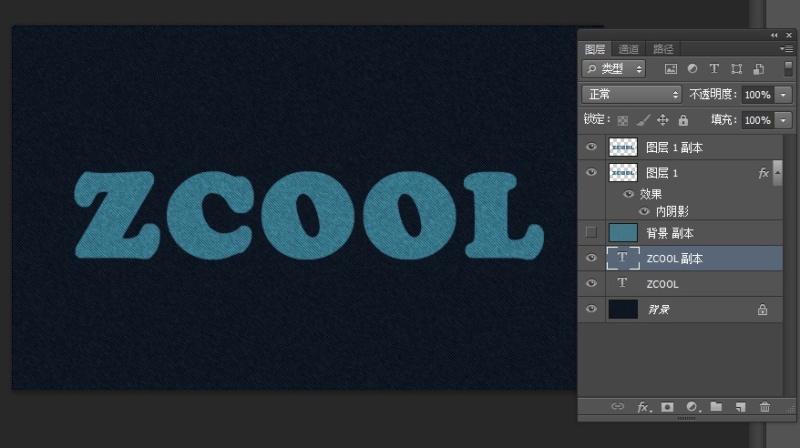Screen dimensions: 800x448
Task: Click the 填充 label
Action: [724, 120]
